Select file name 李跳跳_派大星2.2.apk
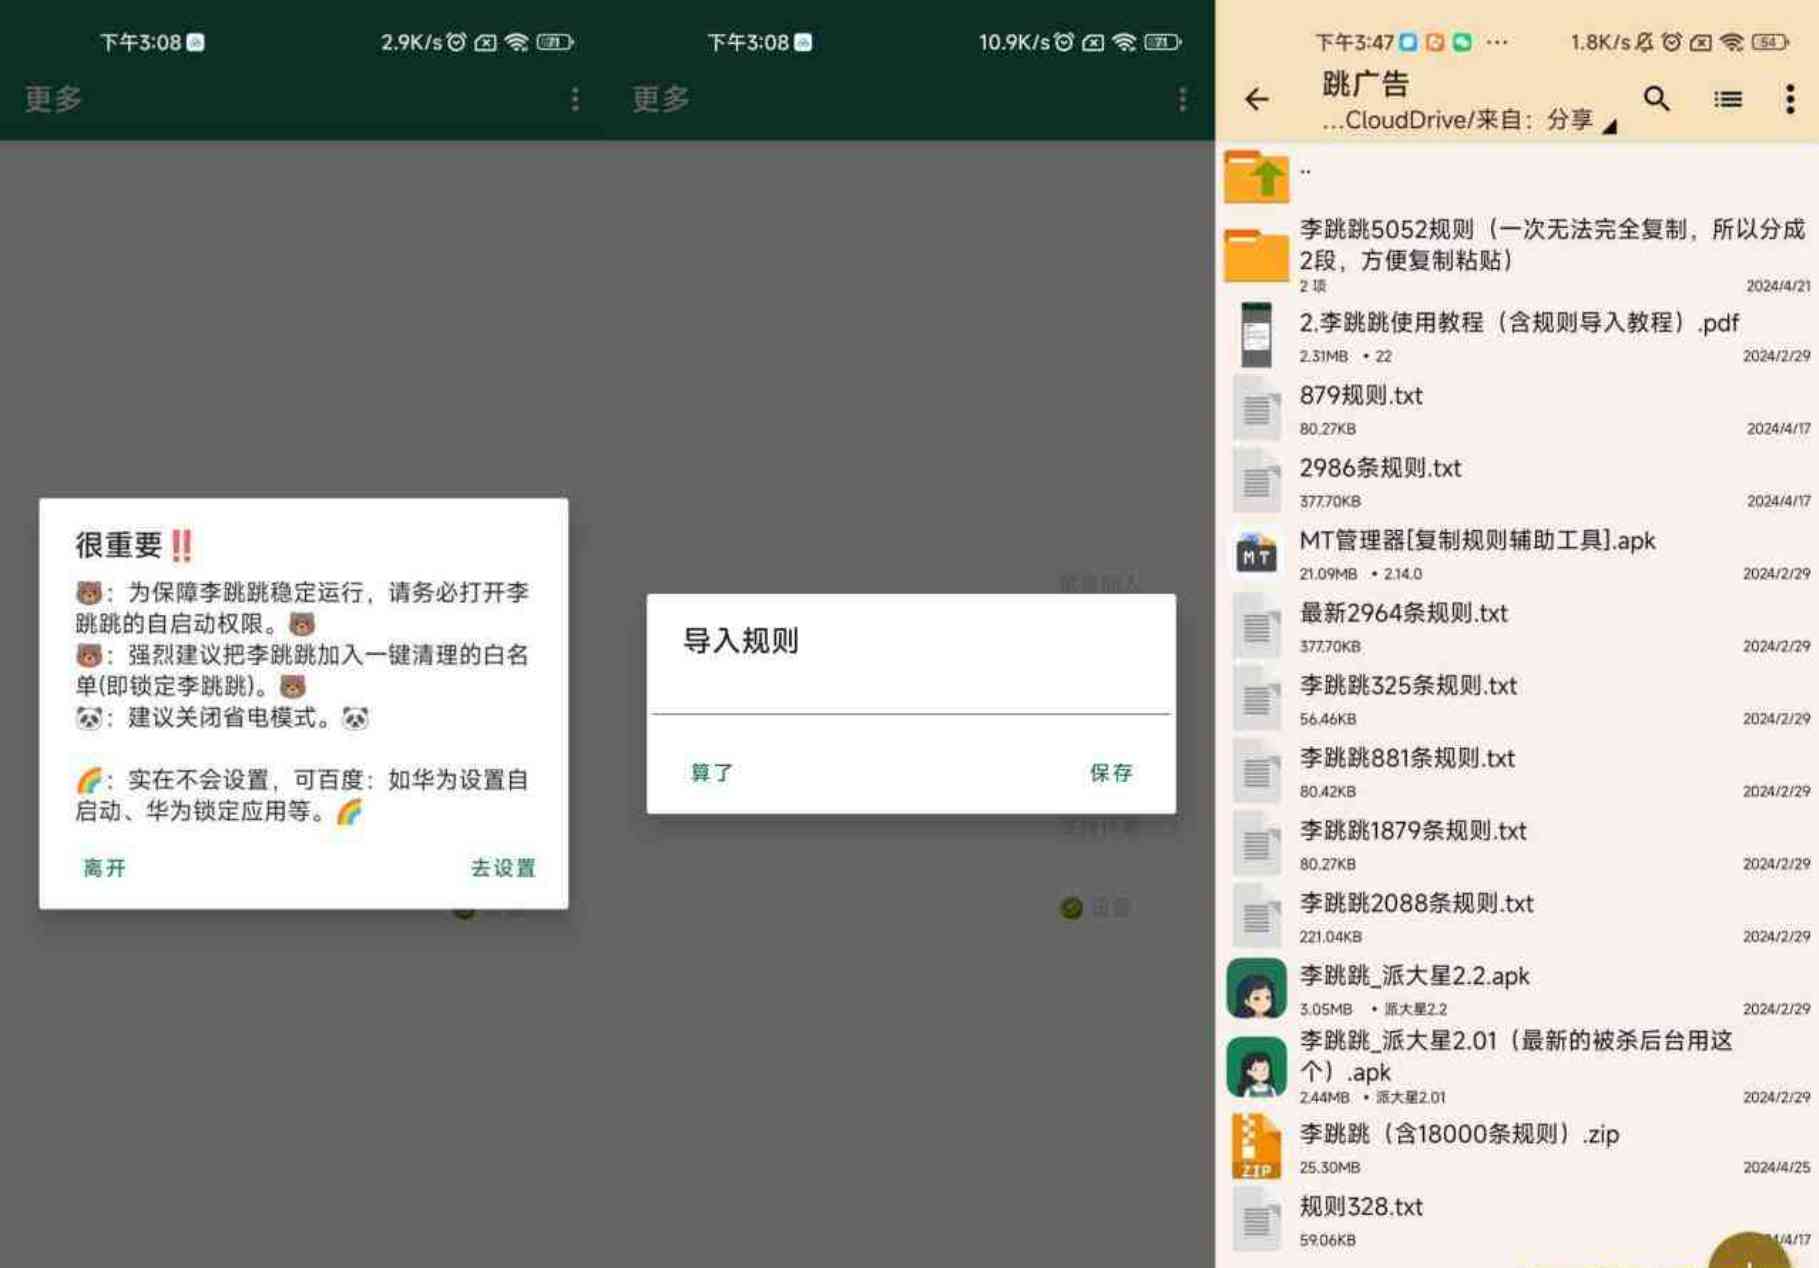The image size is (1819, 1268). pyautogui.click(x=1414, y=976)
